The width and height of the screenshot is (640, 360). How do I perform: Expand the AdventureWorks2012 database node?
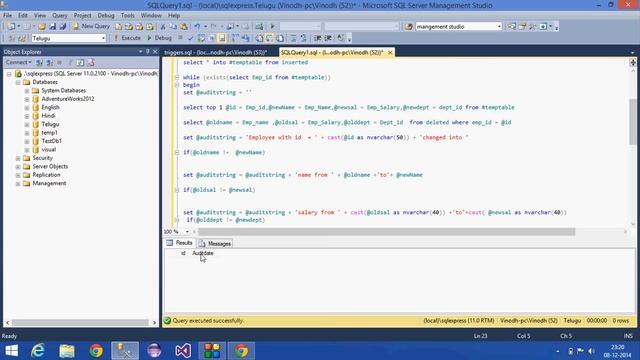[x=27, y=99]
